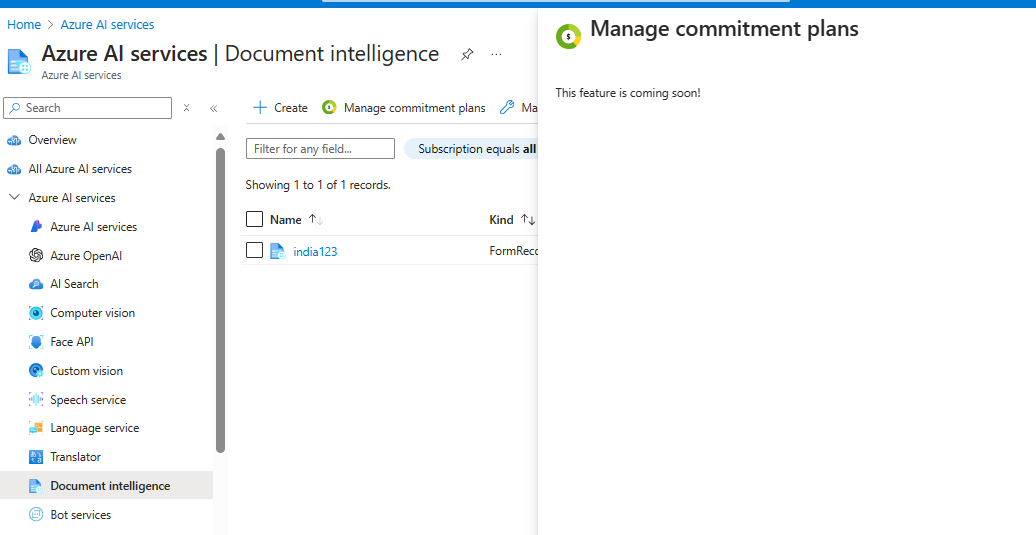Click the Document intelligence header icon

[x=19, y=61]
